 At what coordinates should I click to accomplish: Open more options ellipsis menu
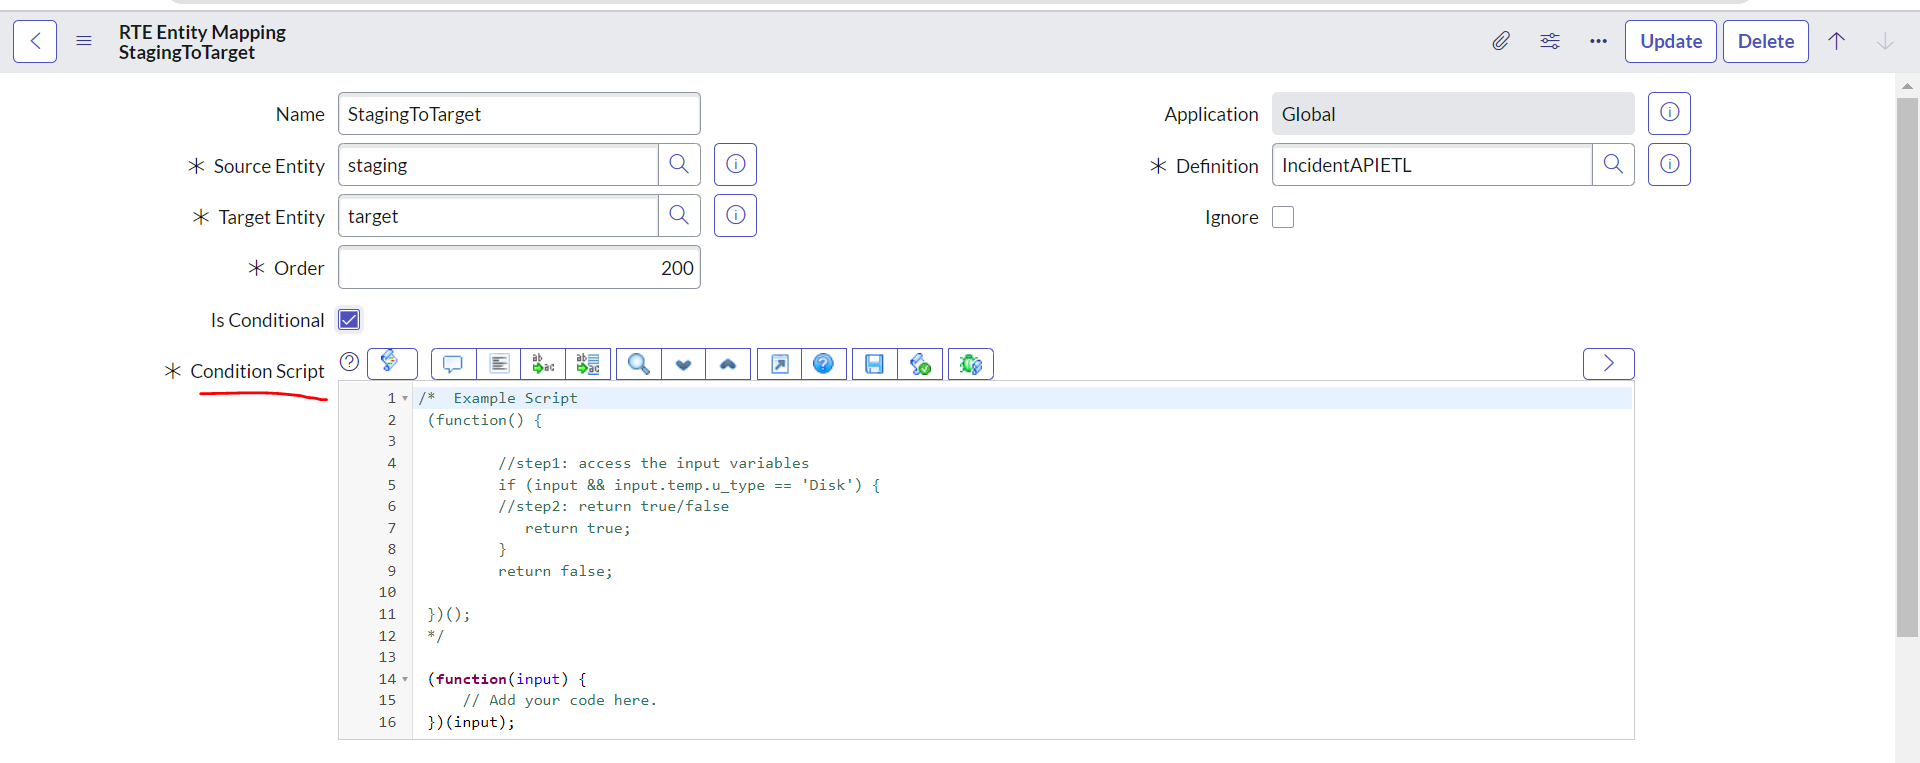click(x=1598, y=41)
